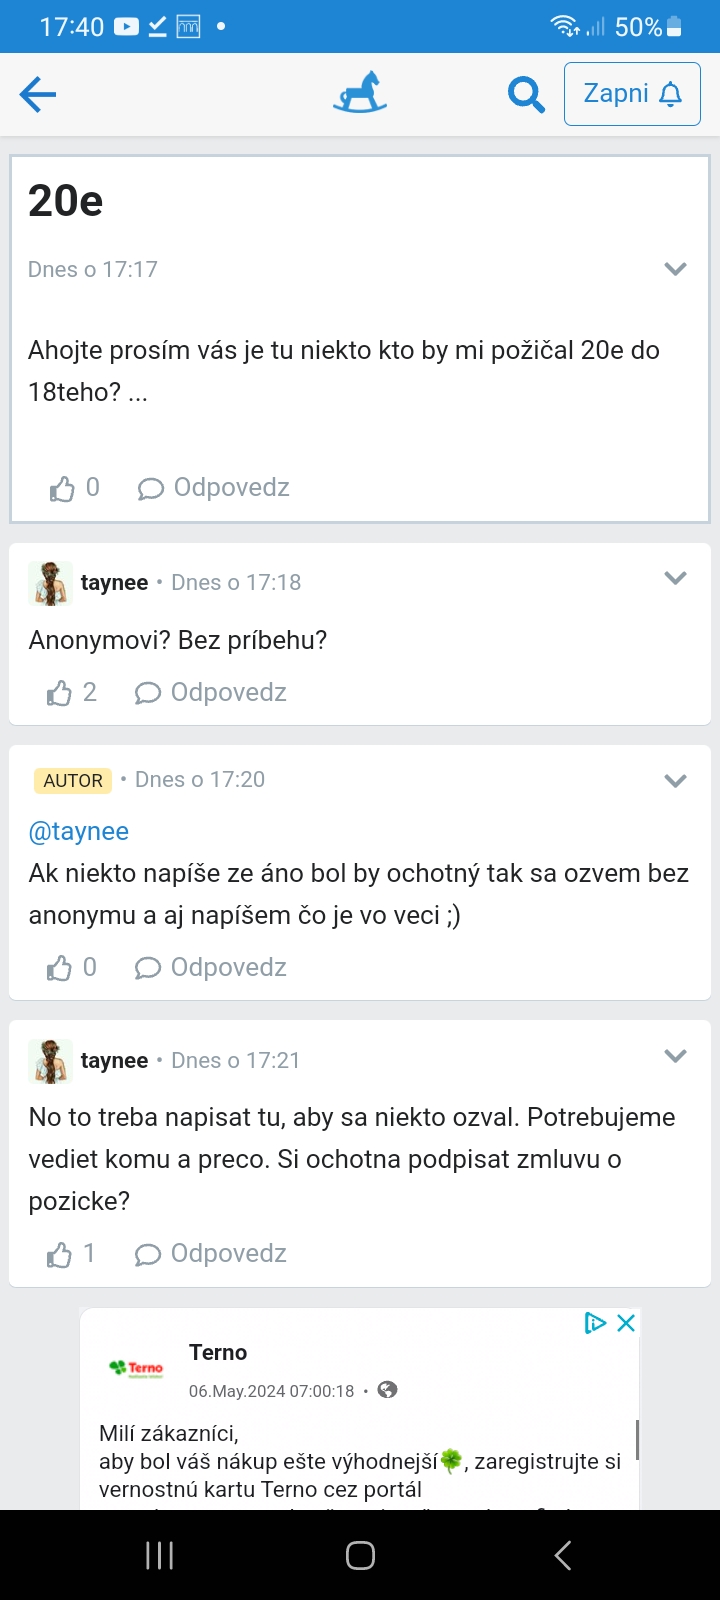Image resolution: width=720 pixels, height=1600 pixels.
Task: Reply to the original 20e post
Action: coord(214,488)
